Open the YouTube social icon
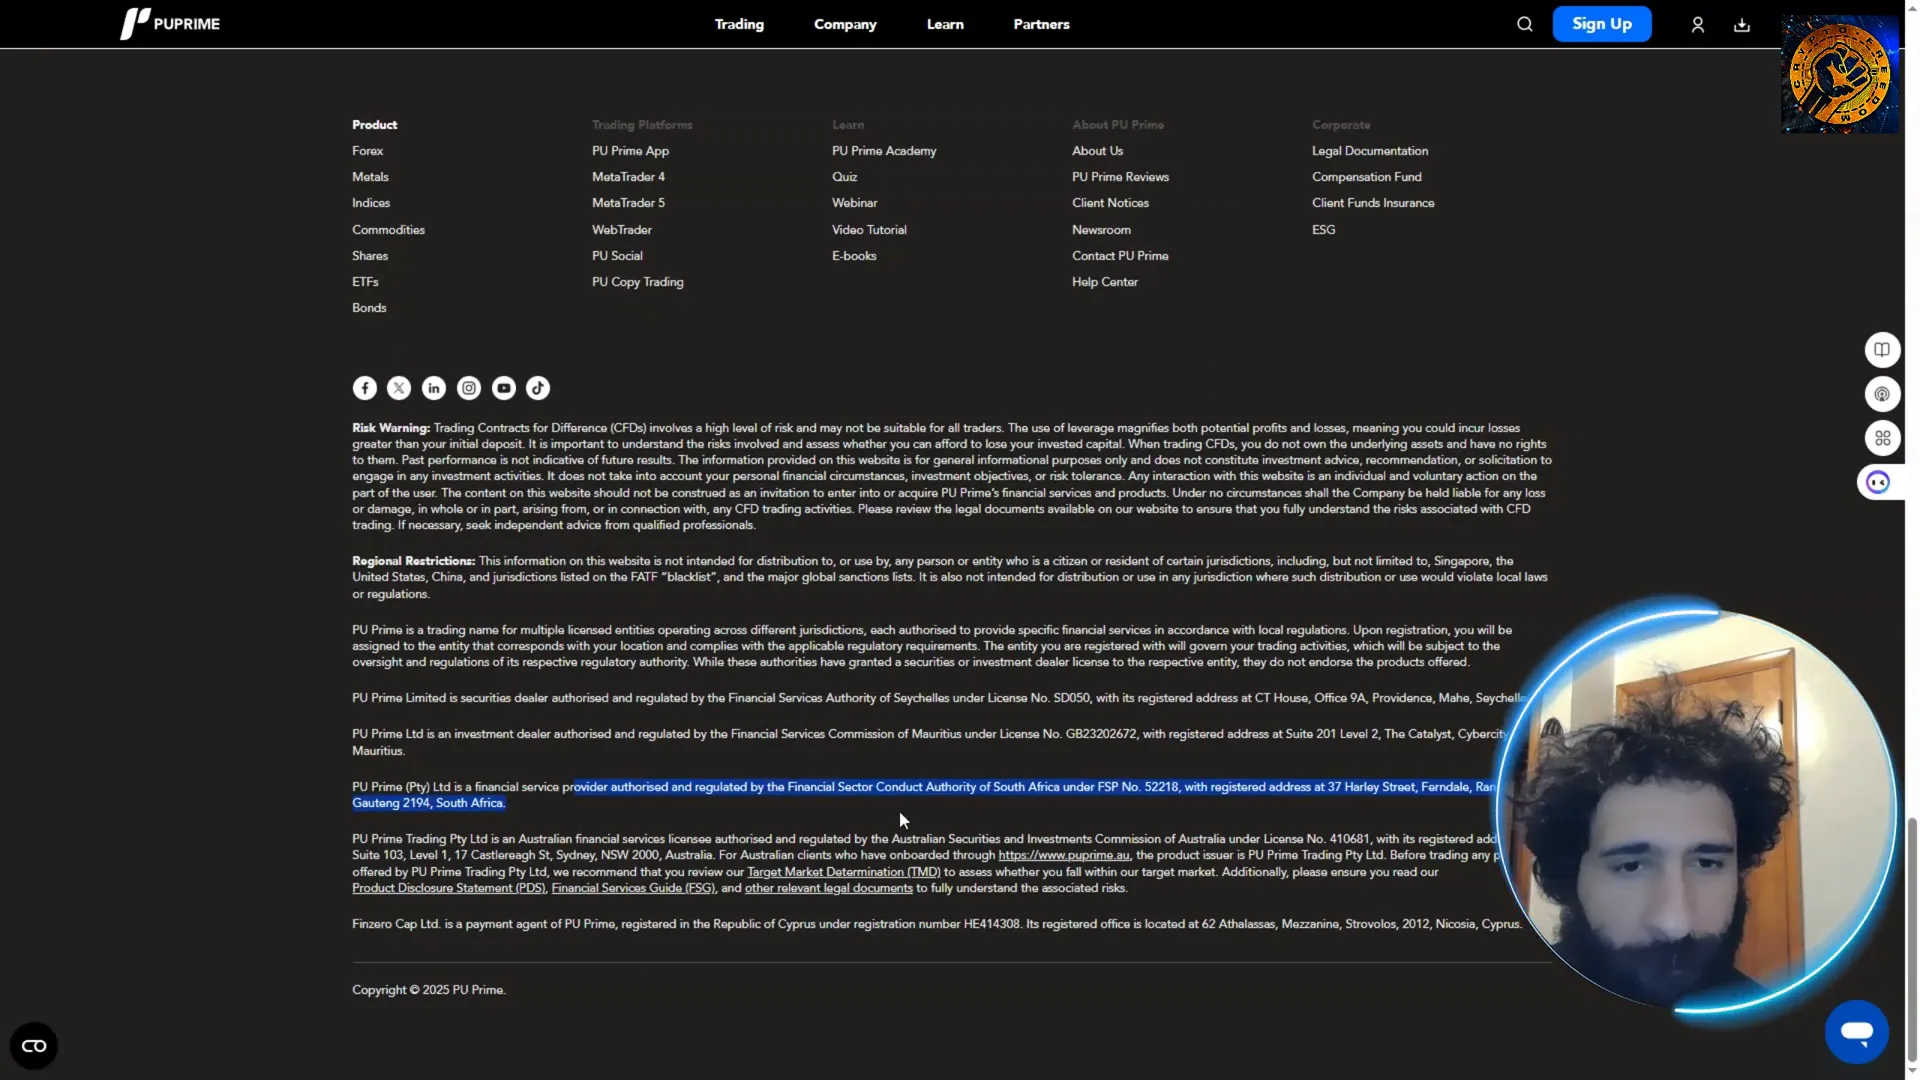 click(x=504, y=388)
